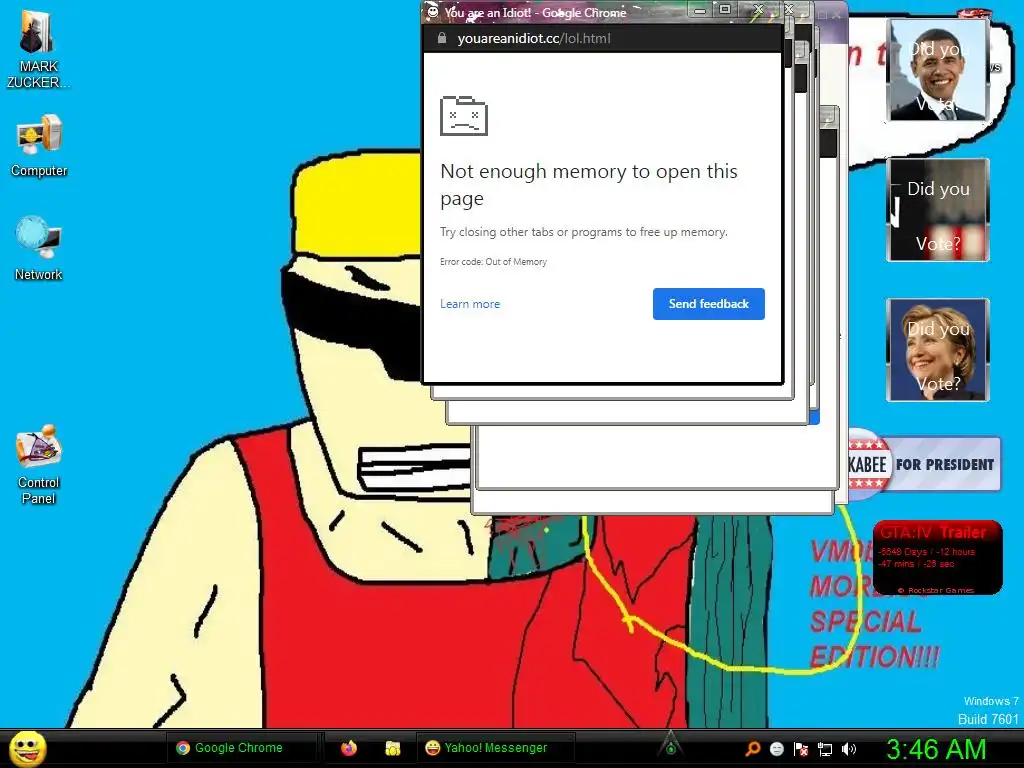Open the network connection tray icon
Image resolution: width=1024 pixels, height=768 pixels.
(x=825, y=749)
